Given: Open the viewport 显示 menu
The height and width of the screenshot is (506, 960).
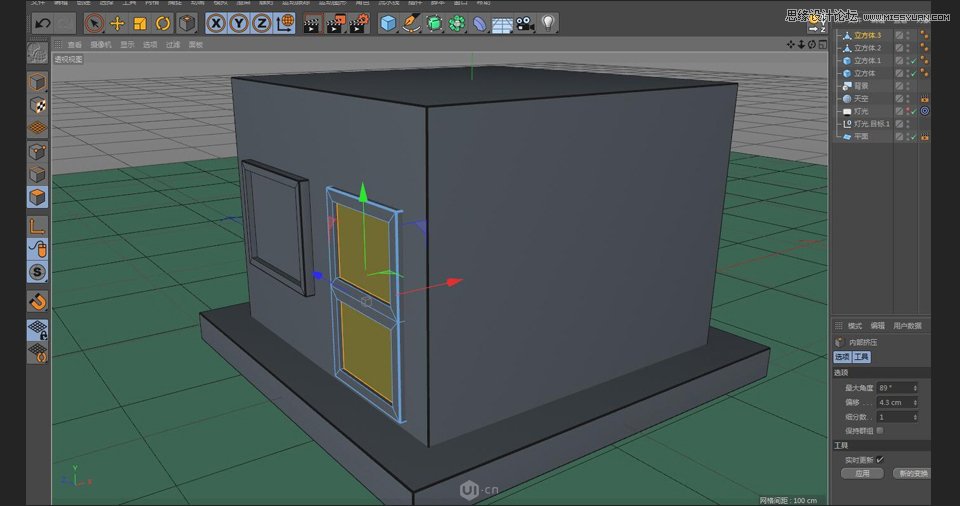Looking at the screenshot, I should [127, 45].
